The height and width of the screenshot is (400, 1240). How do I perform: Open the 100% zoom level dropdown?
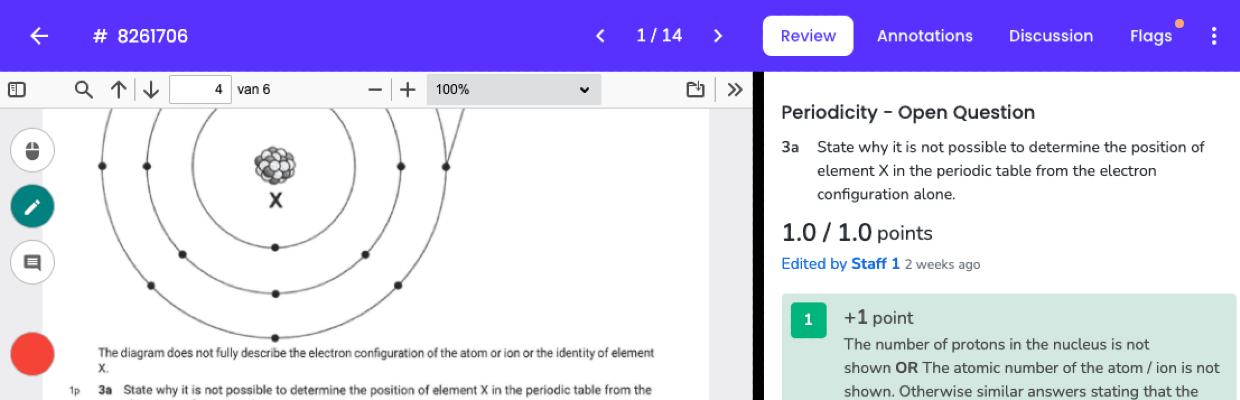coord(514,90)
